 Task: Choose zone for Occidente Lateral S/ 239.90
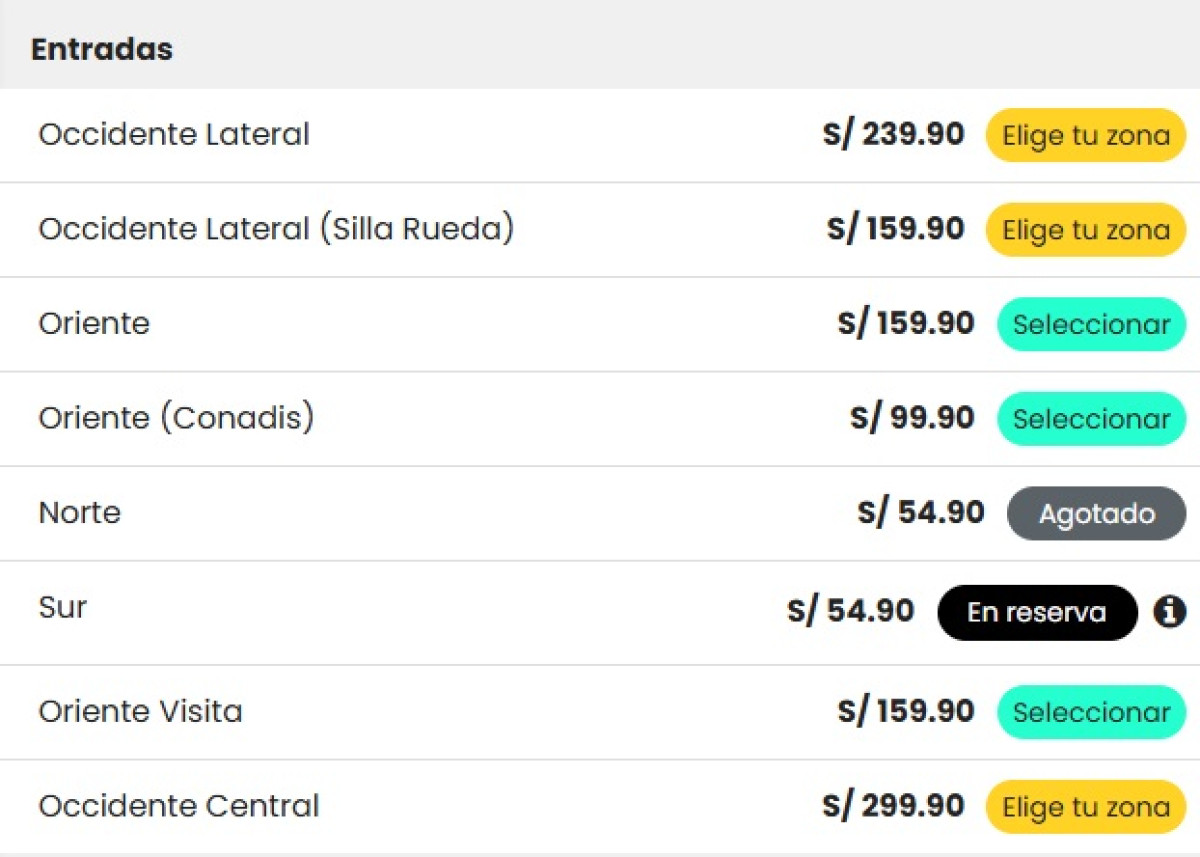tap(1086, 135)
